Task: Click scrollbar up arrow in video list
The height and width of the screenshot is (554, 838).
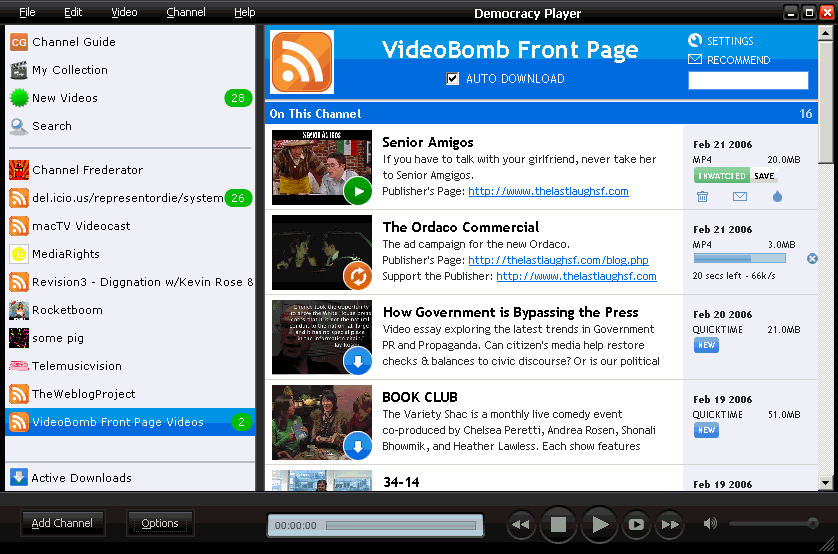Action: pos(825,33)
